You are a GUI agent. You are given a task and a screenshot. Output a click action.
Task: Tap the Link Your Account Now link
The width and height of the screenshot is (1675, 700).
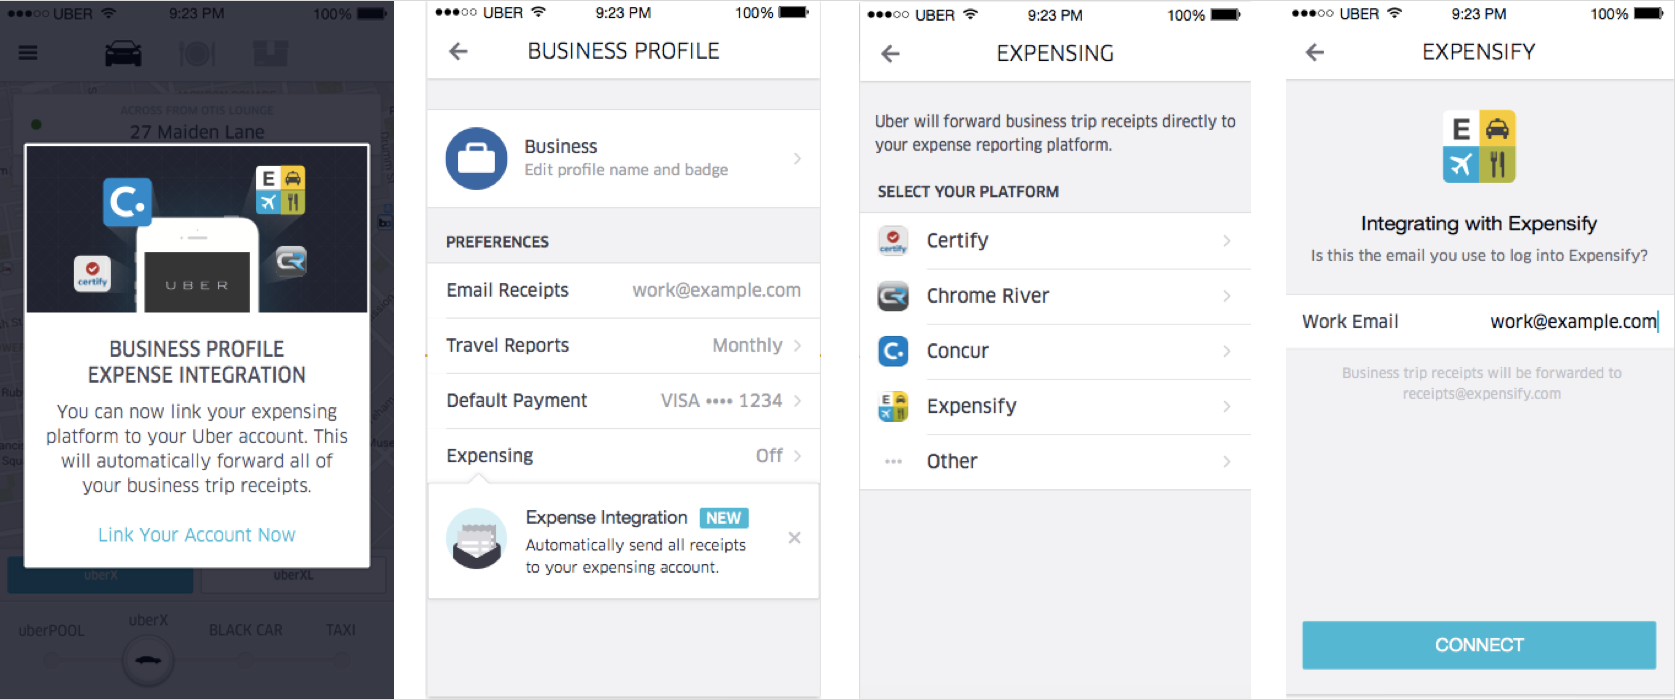pyautogui.click(x=197, y=535)
